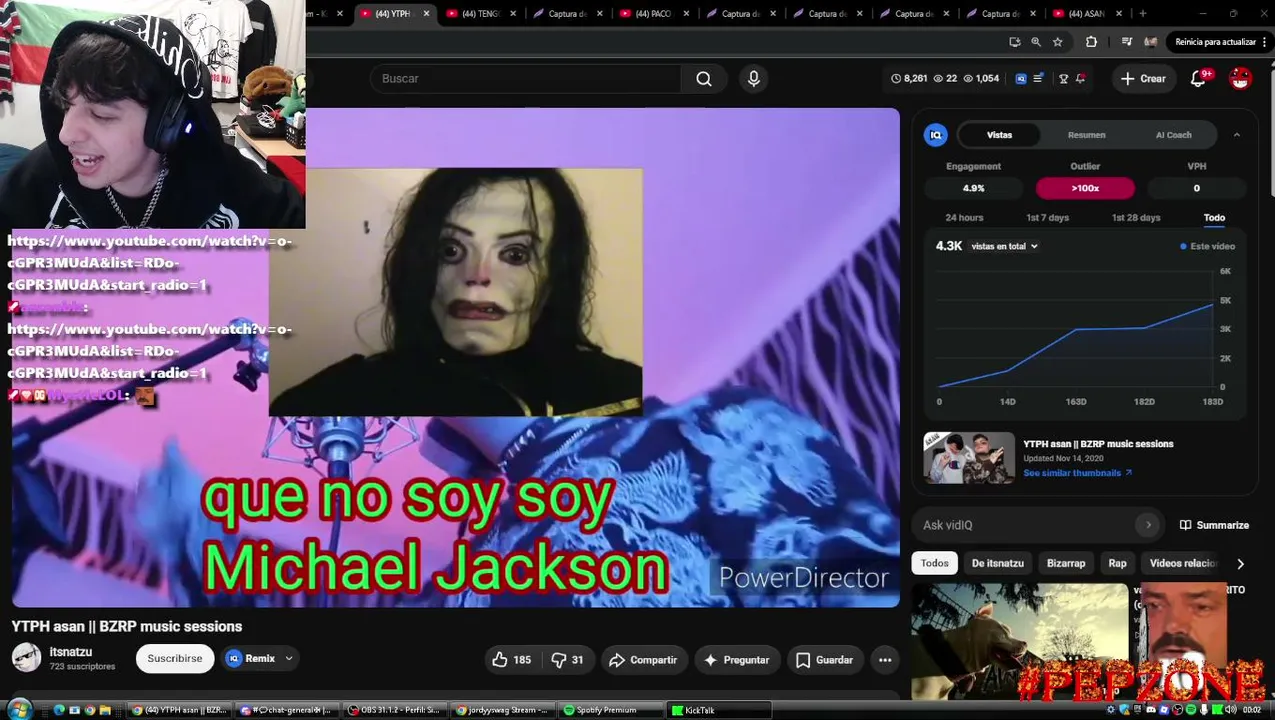
Task: Select the Vistas toggle in vidIQ panel
Action: [999, 135]
